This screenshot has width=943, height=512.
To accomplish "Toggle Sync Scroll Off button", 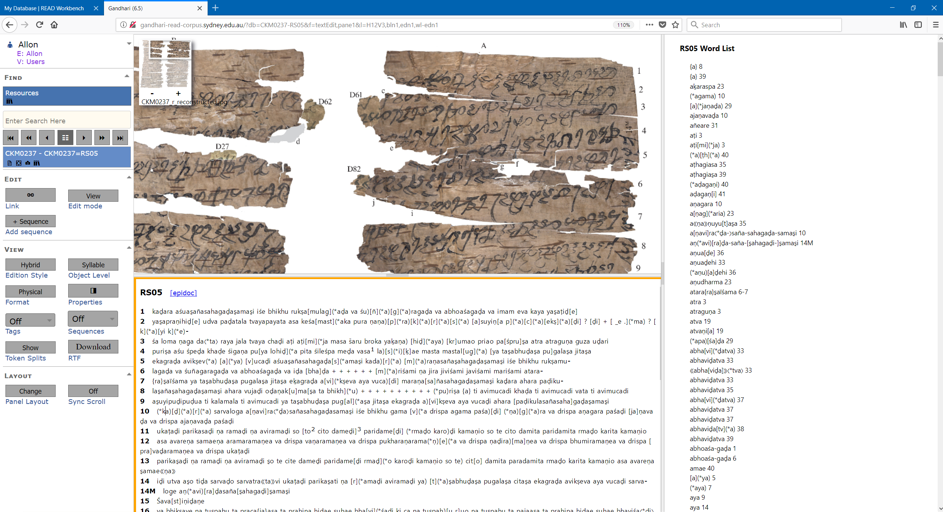I will pos(92,391).
